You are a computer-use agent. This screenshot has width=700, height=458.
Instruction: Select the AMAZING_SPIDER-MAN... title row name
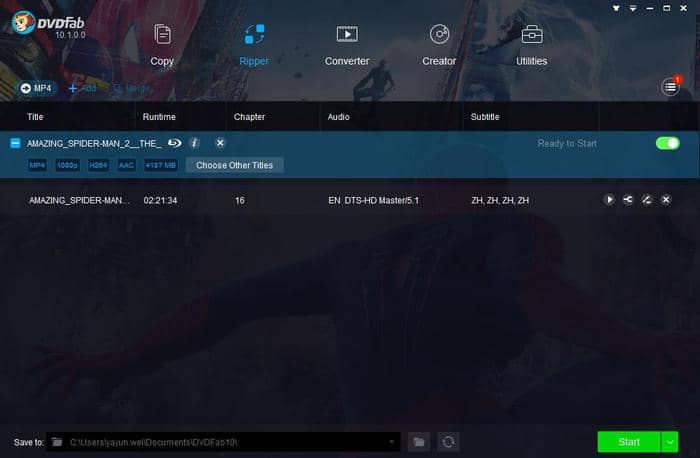point(79,200)
